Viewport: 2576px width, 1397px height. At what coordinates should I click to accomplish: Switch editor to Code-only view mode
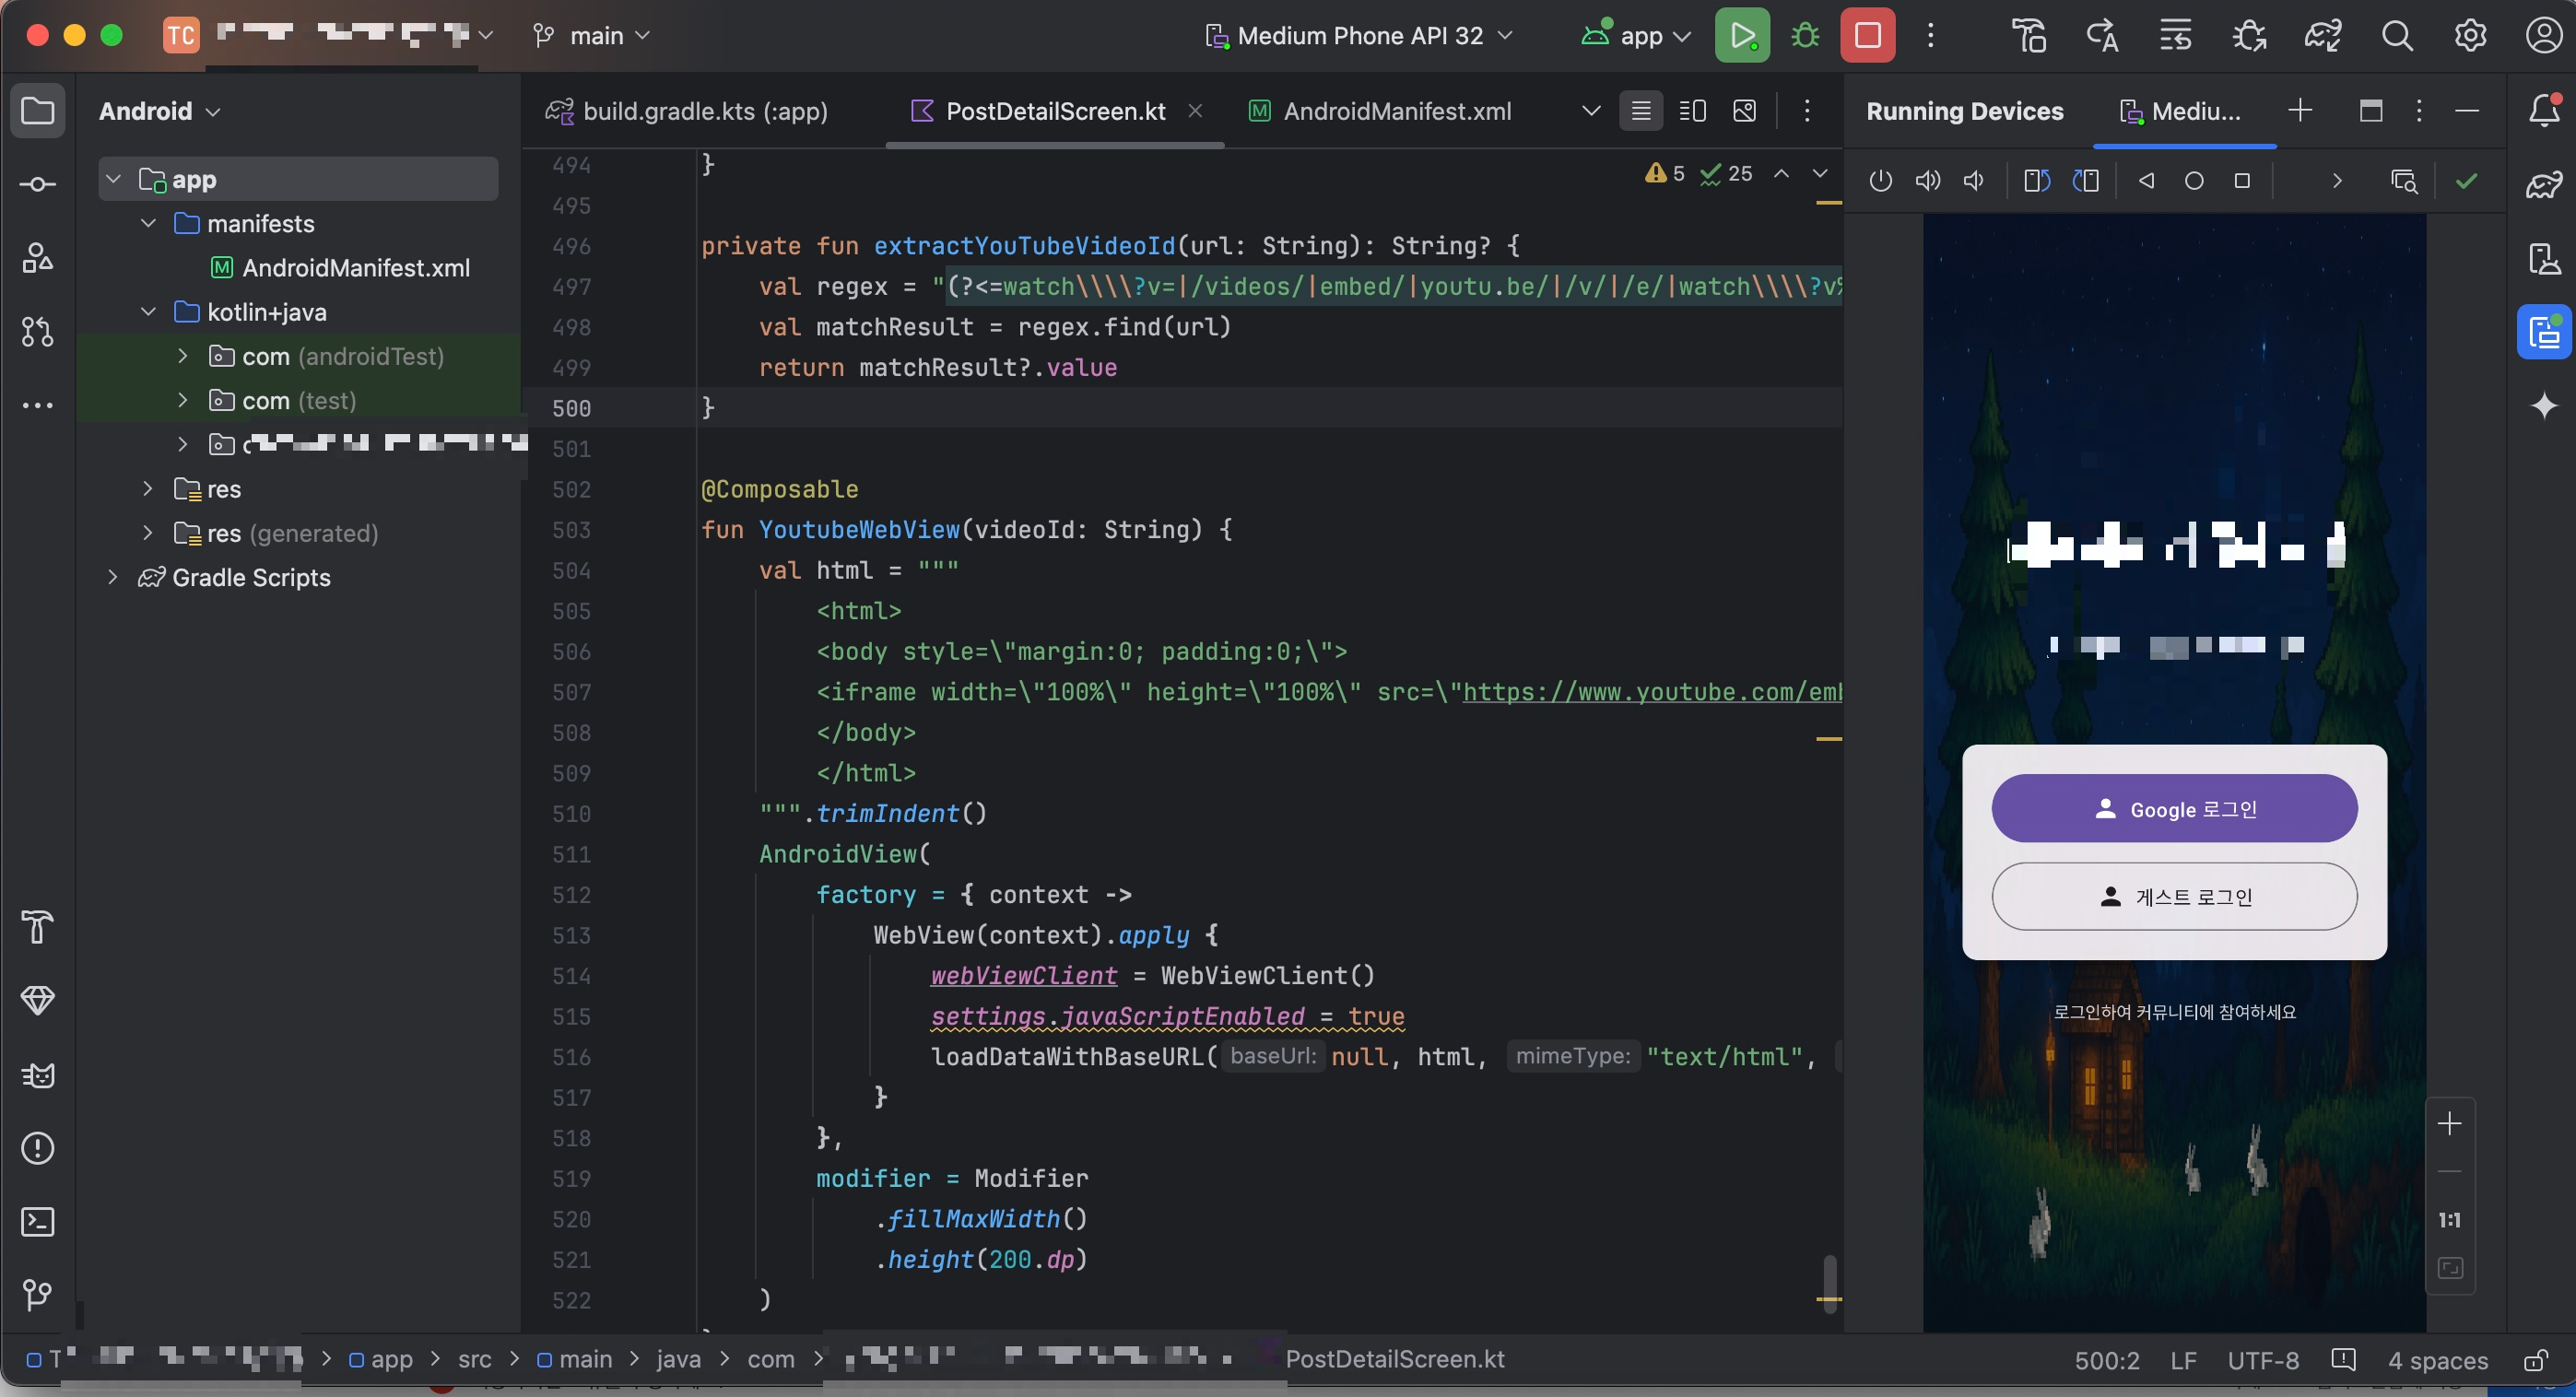pos(1641,111)
